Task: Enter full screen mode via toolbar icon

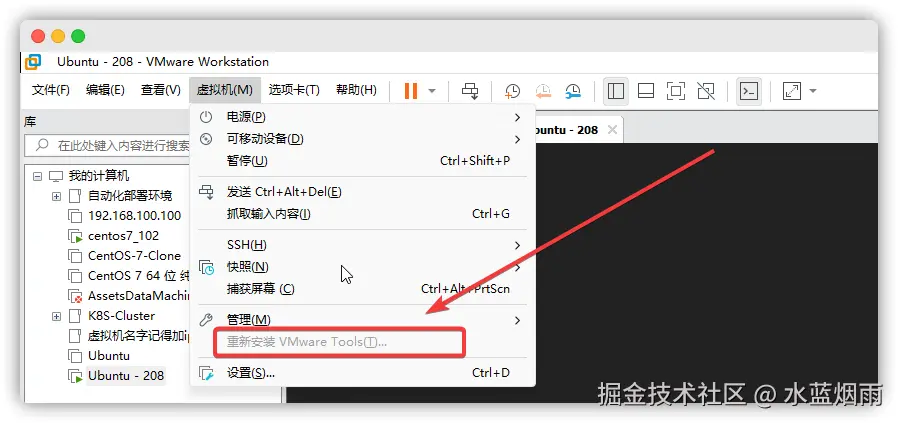Action: click(x=676, y=91)
